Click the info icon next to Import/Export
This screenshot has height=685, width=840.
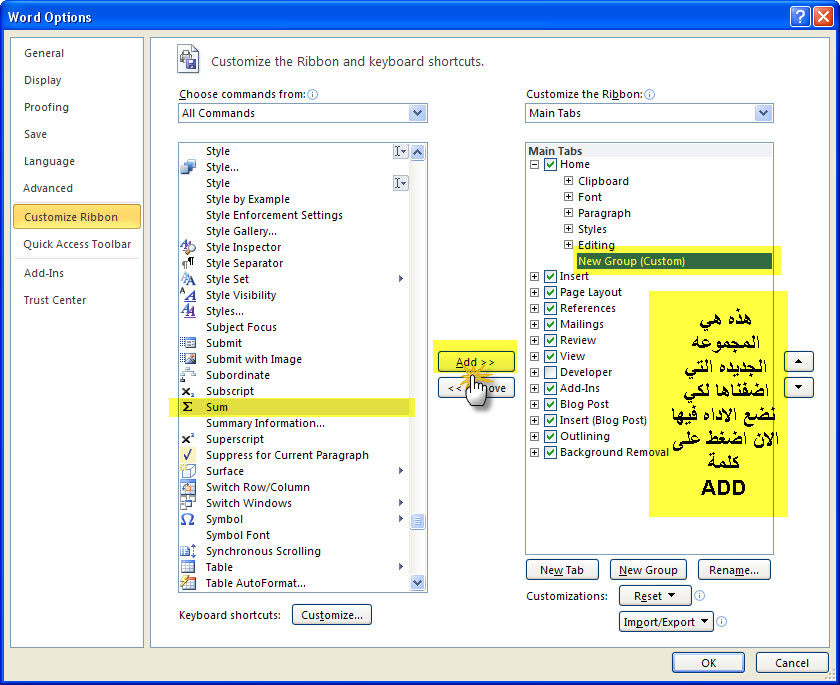click(722, 621)
